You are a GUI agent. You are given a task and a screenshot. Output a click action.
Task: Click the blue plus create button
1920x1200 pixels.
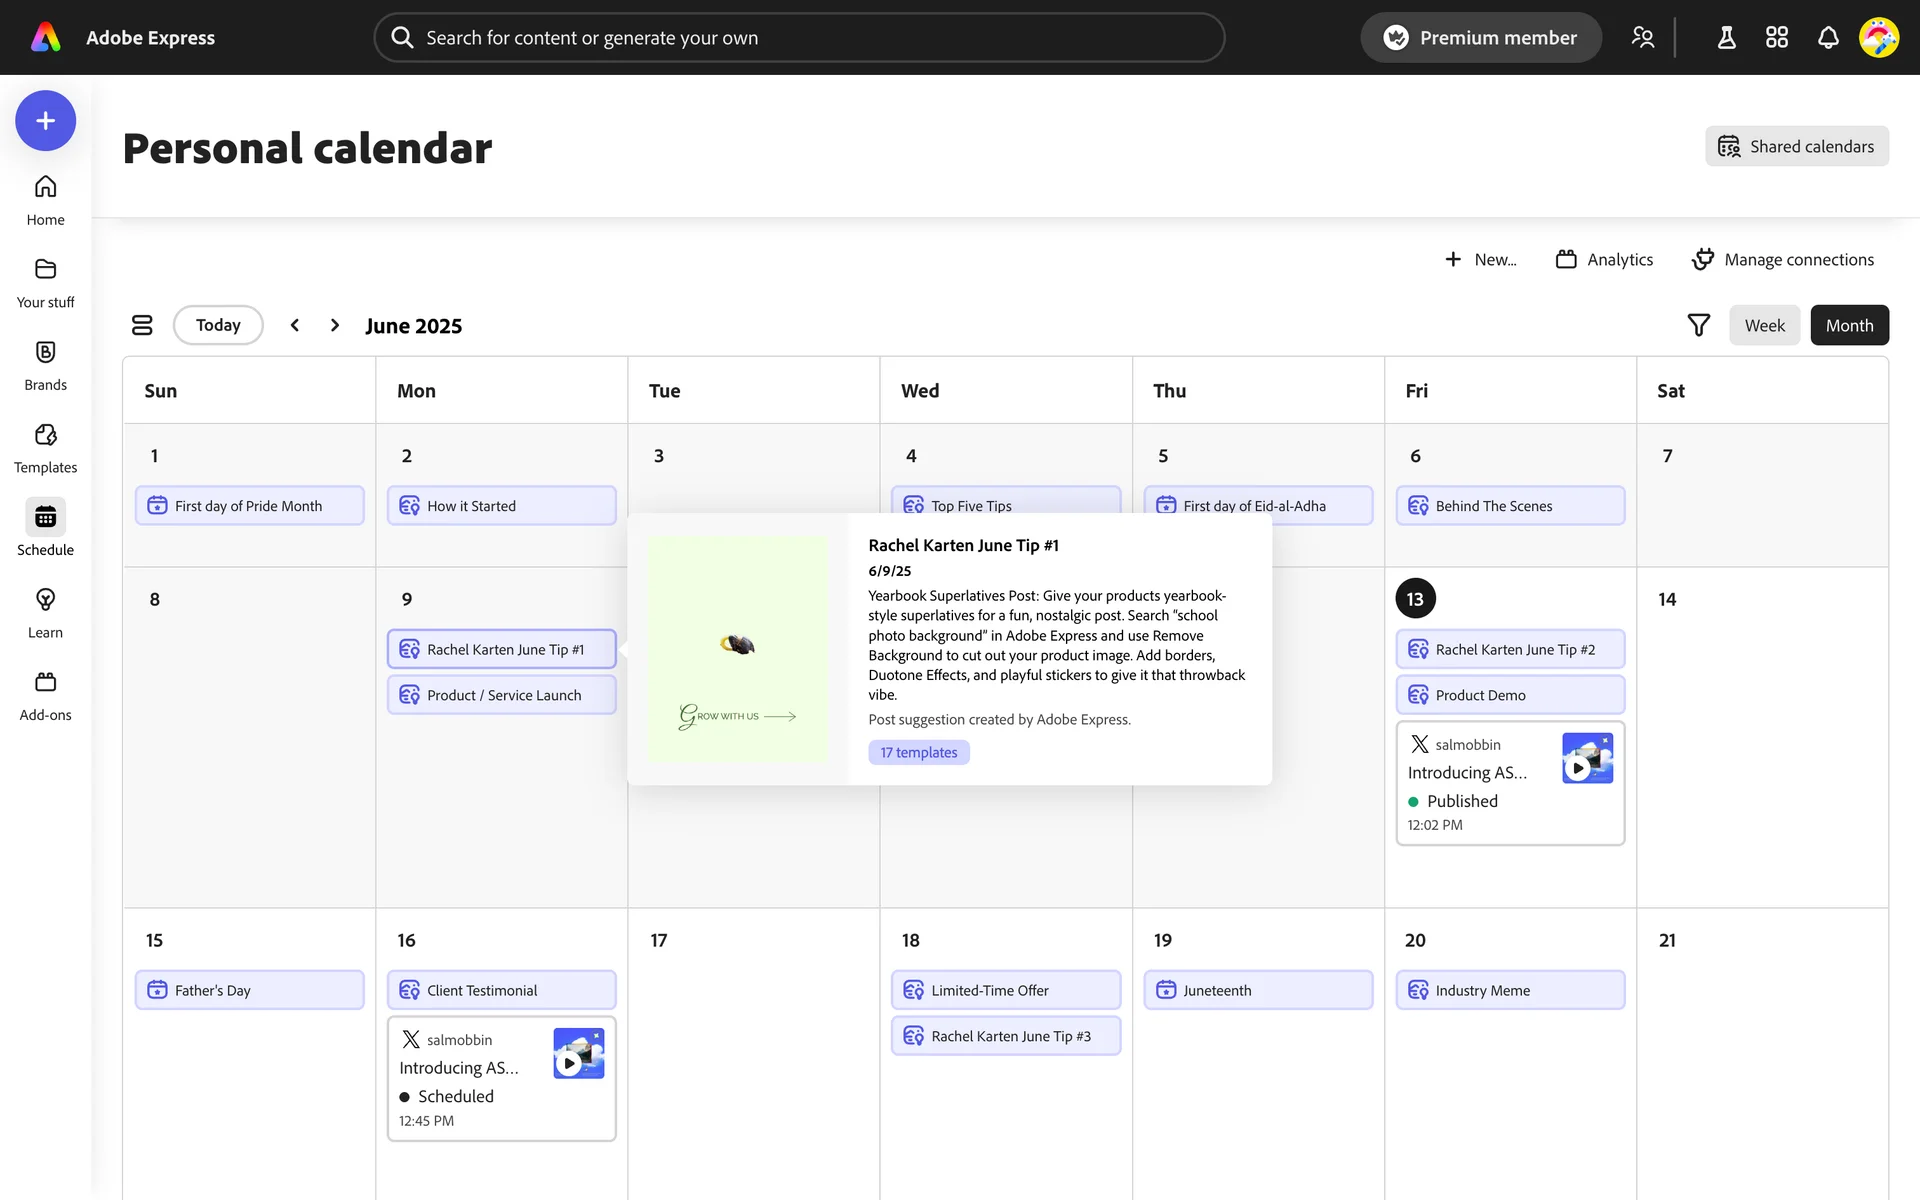pyautogui.click(x=45, y=121)
